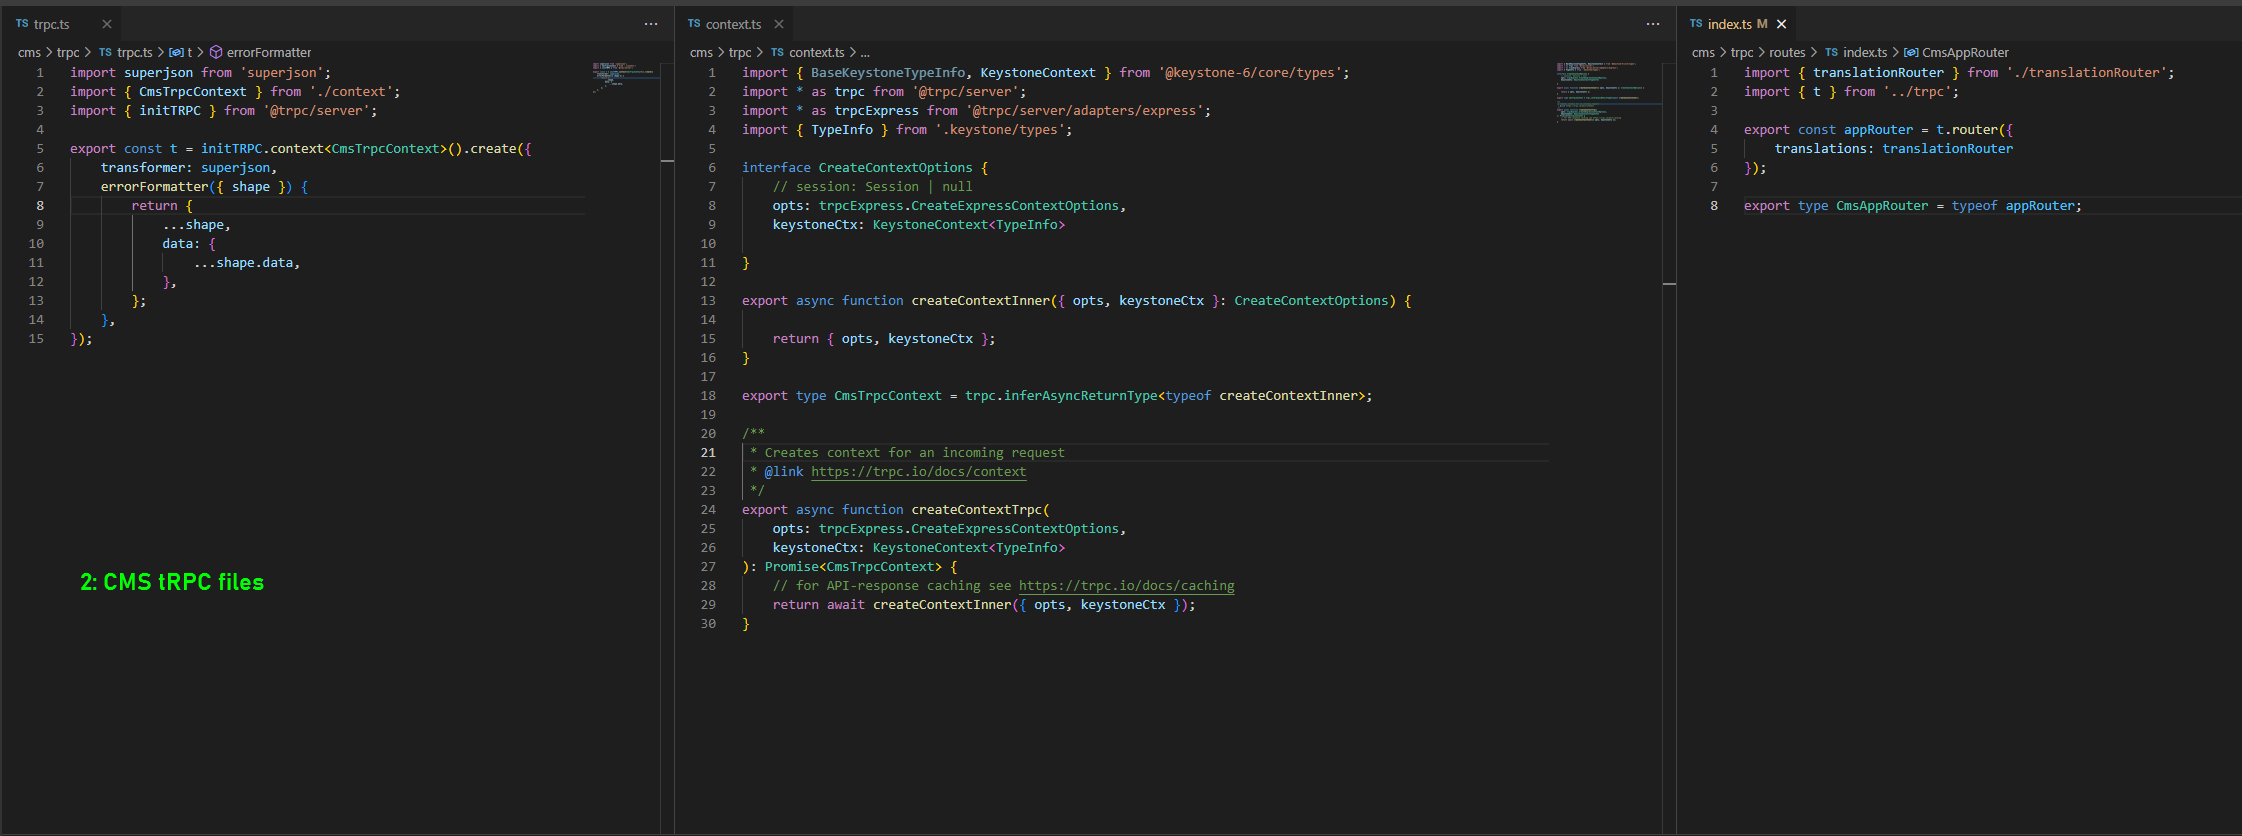Viewport: 2242px width, 836px height.
Task: Close the modified index.ts tab
Action: pos(1781,24)
